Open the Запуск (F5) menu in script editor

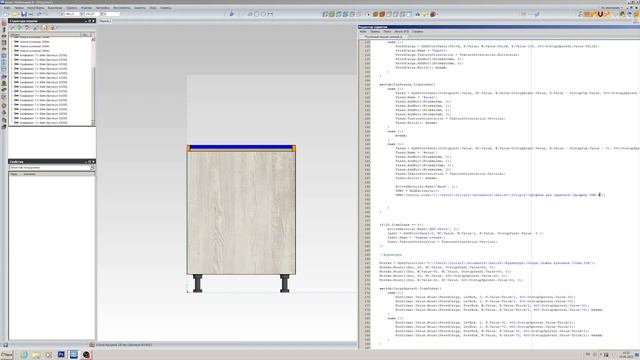click(401, 31)
